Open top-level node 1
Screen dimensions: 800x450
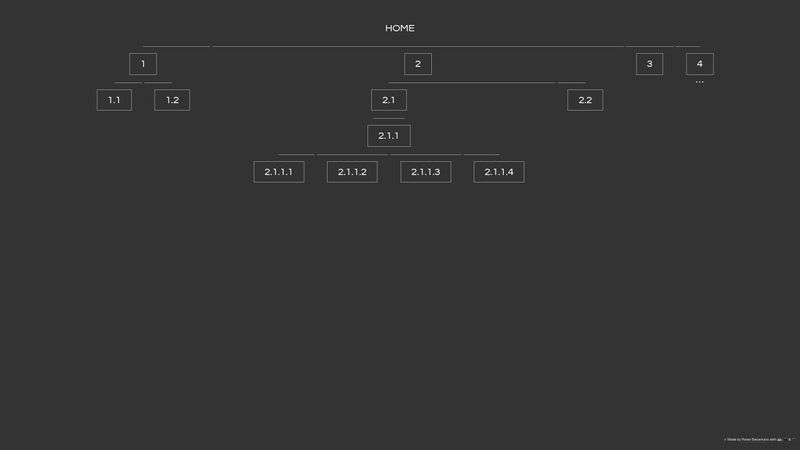click(143, 64)
